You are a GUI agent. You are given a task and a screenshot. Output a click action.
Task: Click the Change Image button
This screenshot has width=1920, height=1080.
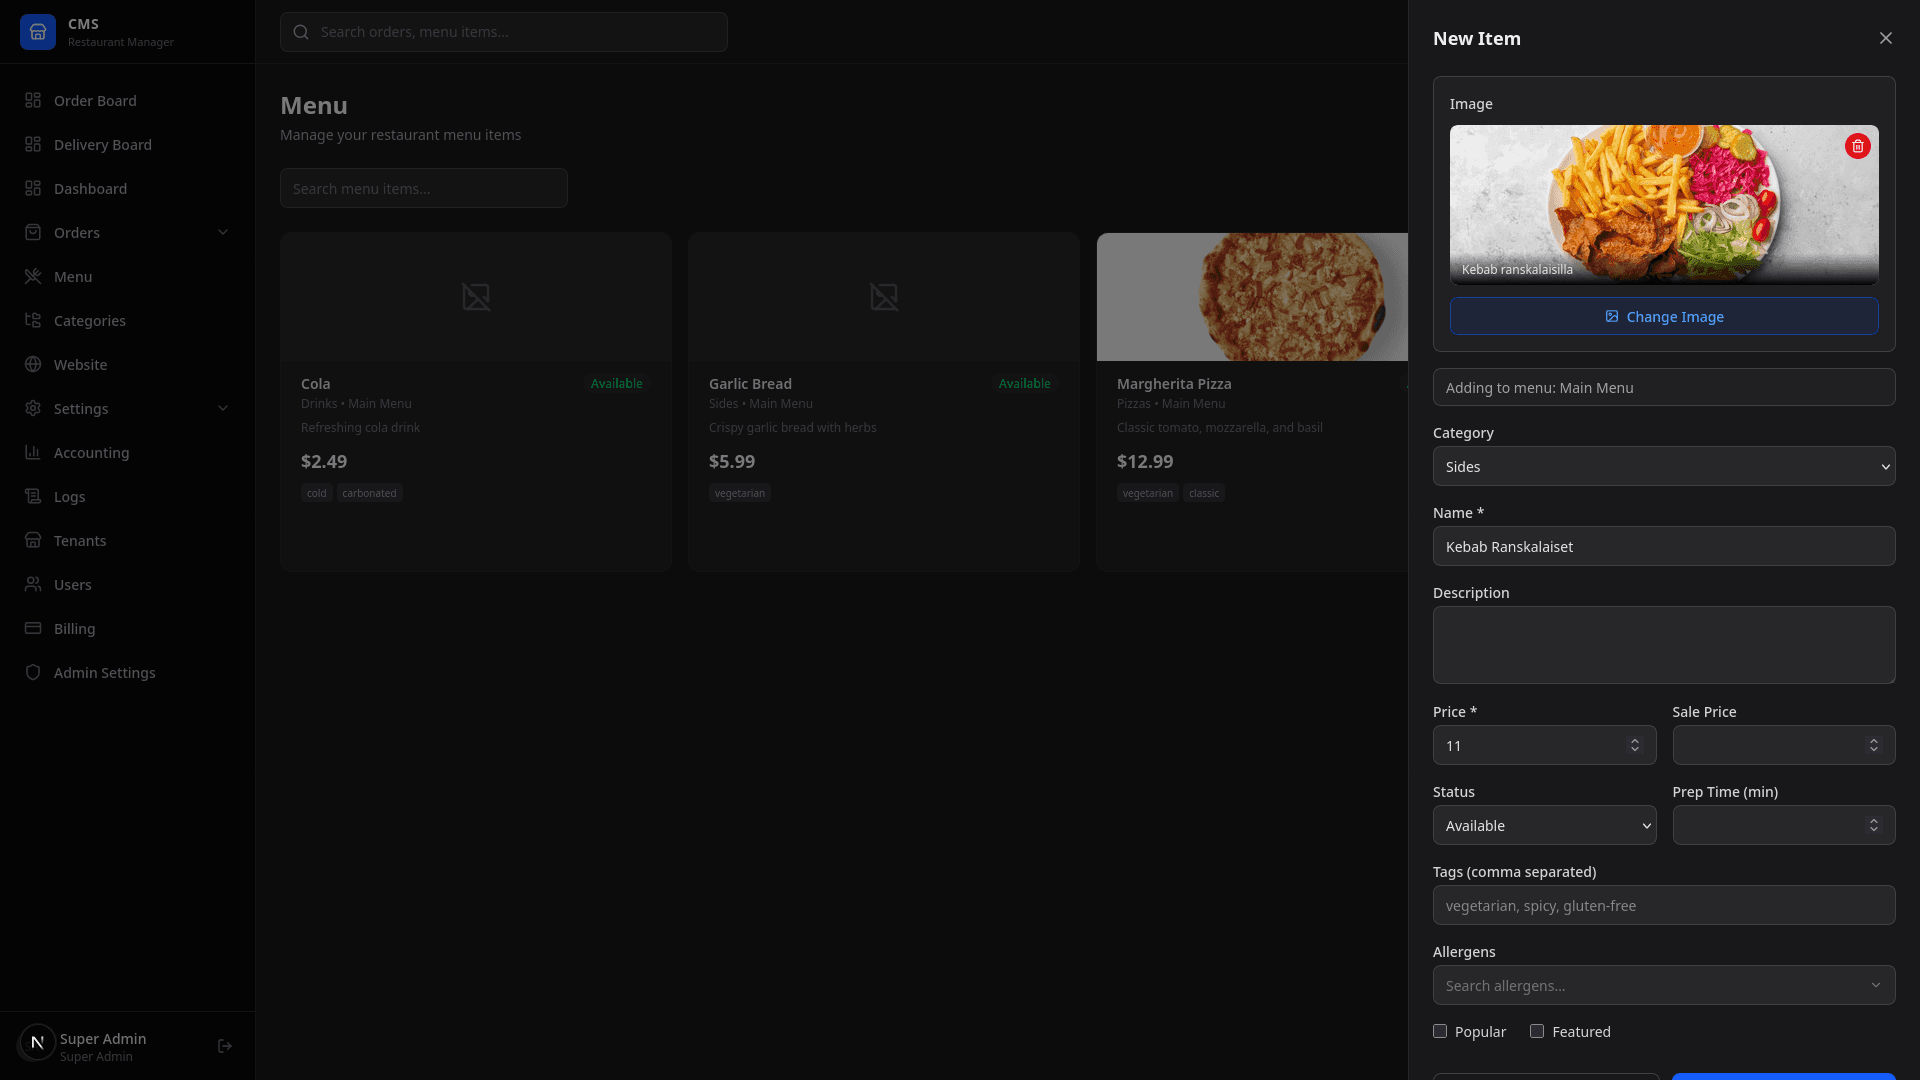pyautogui.click(x=1664, y=316)
